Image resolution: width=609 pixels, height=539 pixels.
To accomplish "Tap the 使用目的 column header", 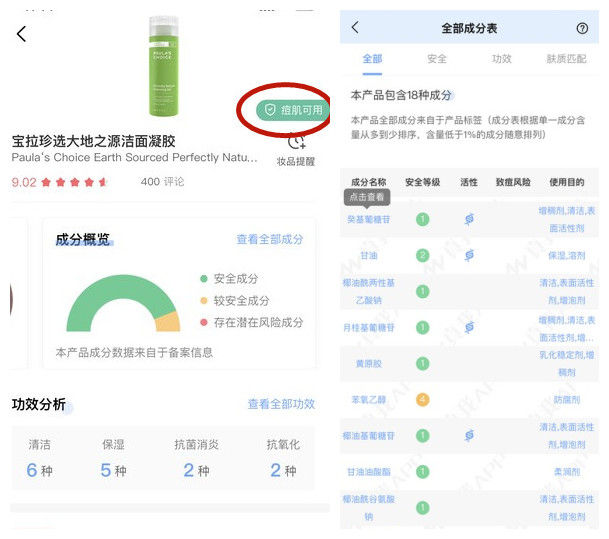I will tap(567, 182).
